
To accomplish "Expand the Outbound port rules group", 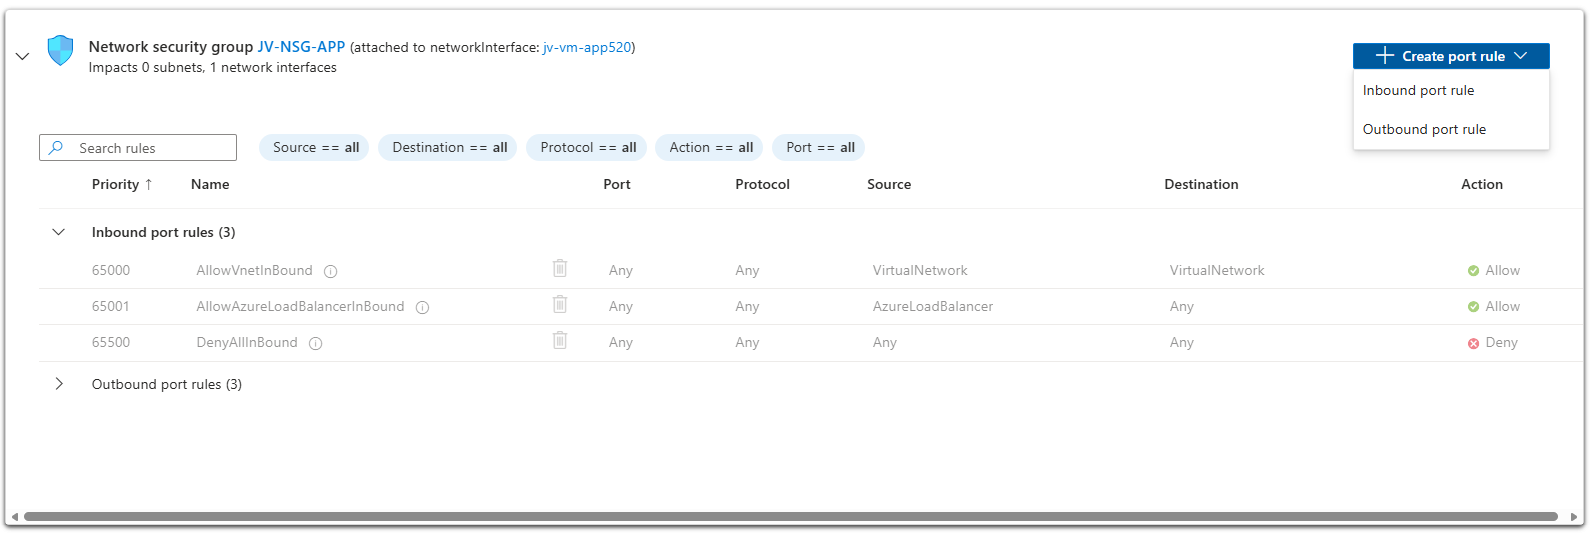I will click(x=59, y=384).
